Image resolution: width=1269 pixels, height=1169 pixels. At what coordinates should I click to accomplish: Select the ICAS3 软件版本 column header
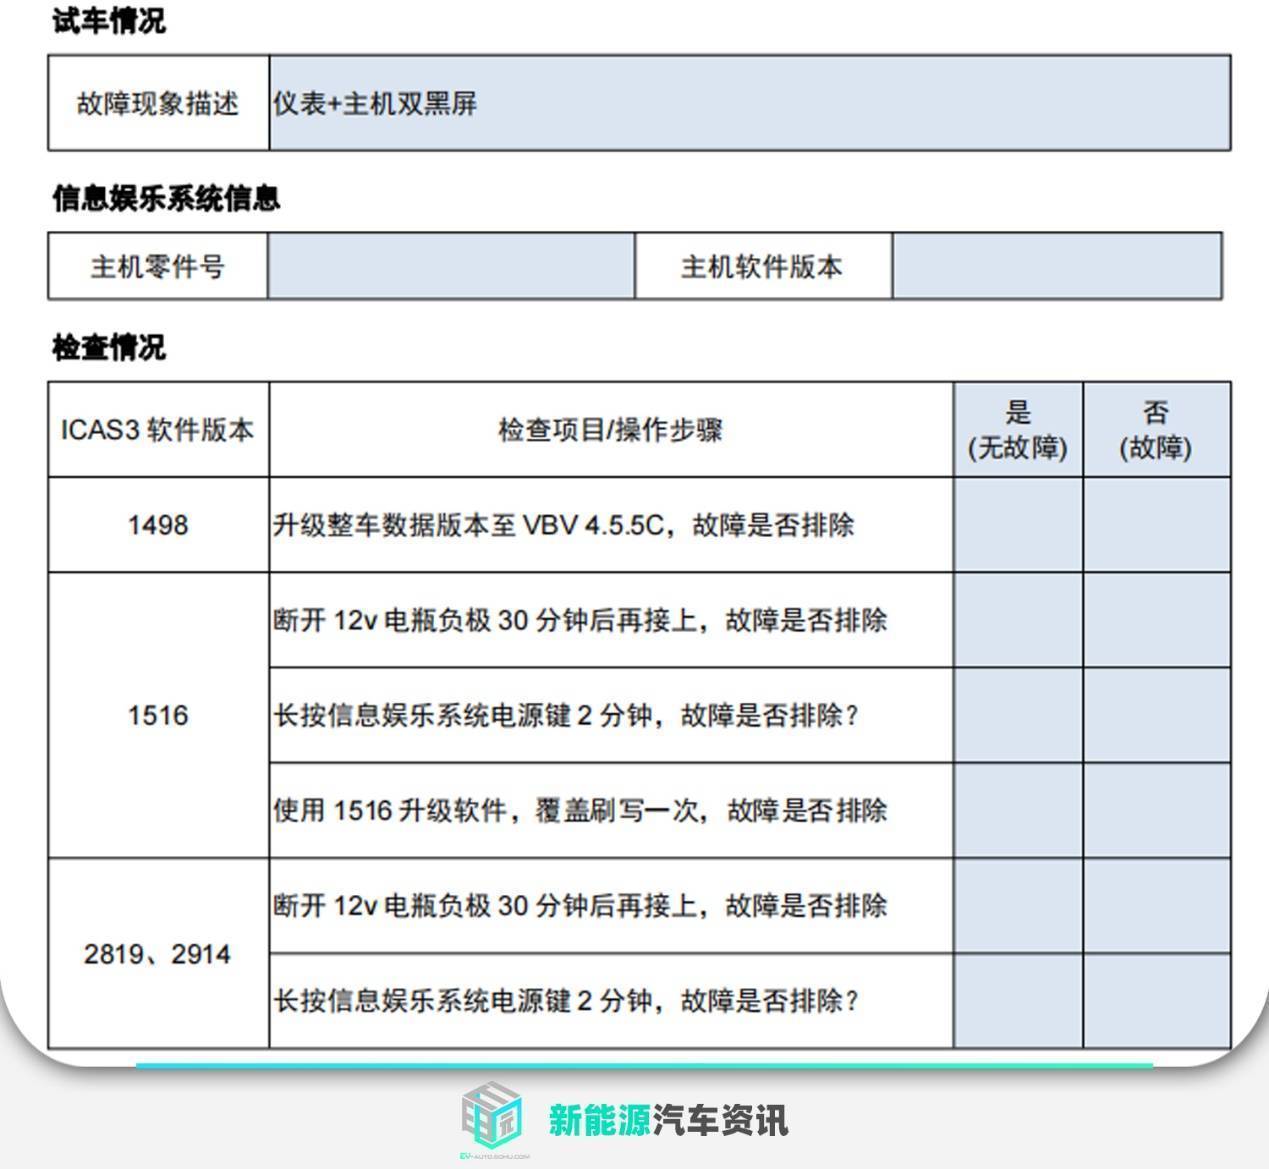click(x=160, y=428)
